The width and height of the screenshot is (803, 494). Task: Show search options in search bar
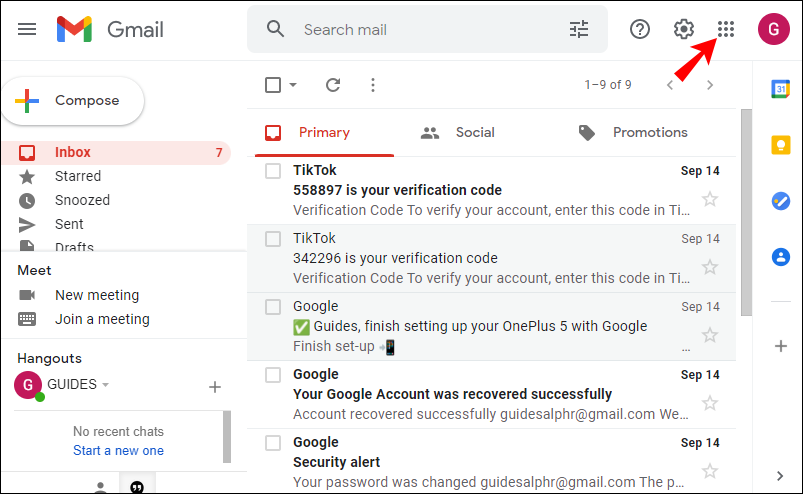[x=579, y=29]
